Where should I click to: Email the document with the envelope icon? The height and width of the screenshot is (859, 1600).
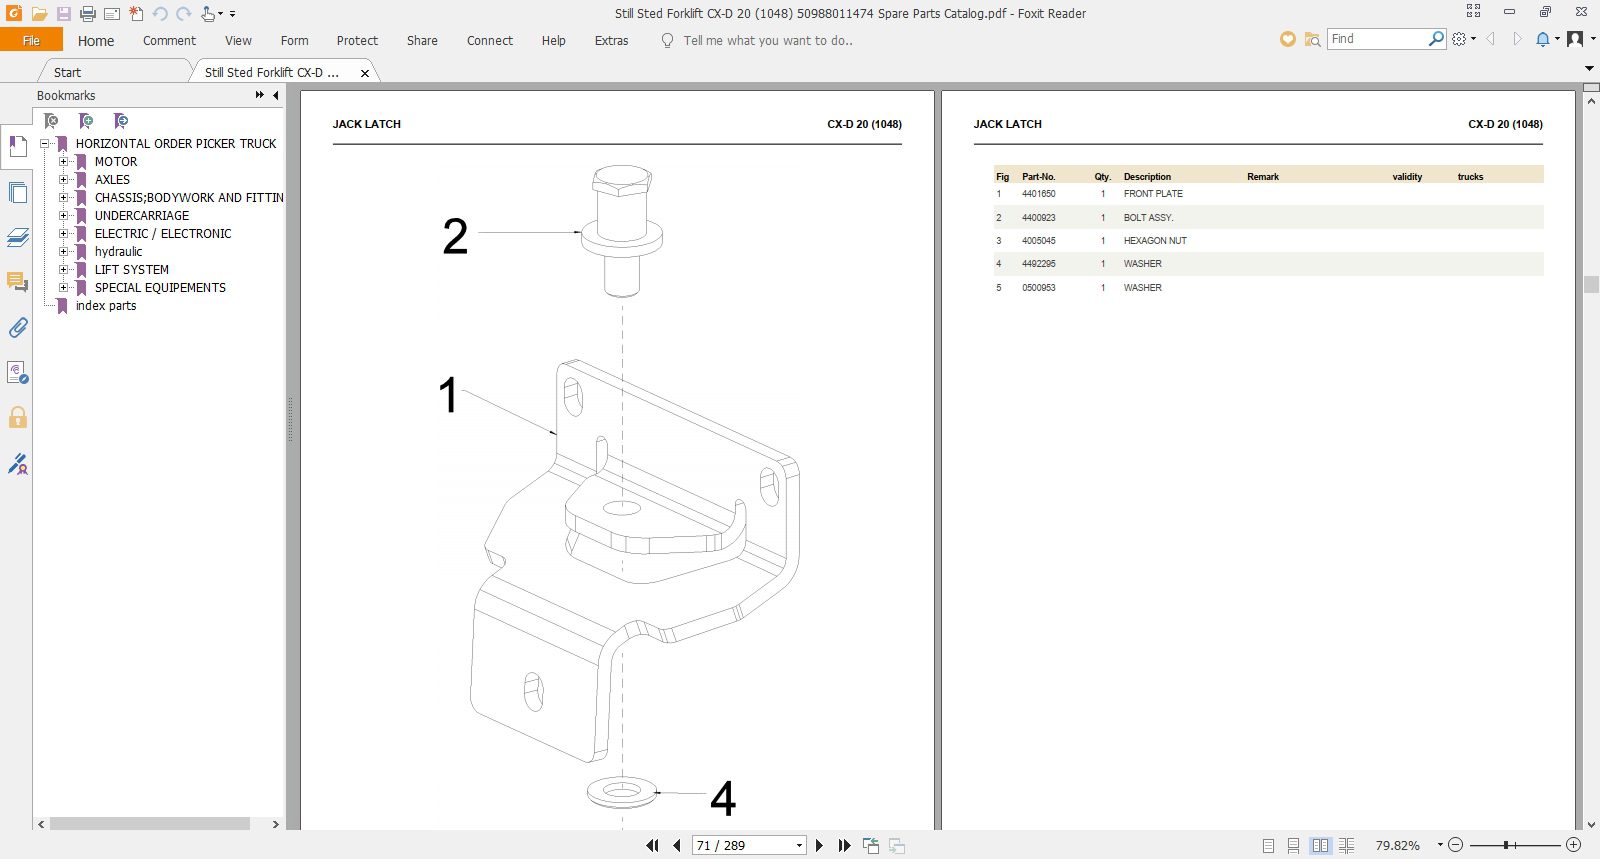112,14
